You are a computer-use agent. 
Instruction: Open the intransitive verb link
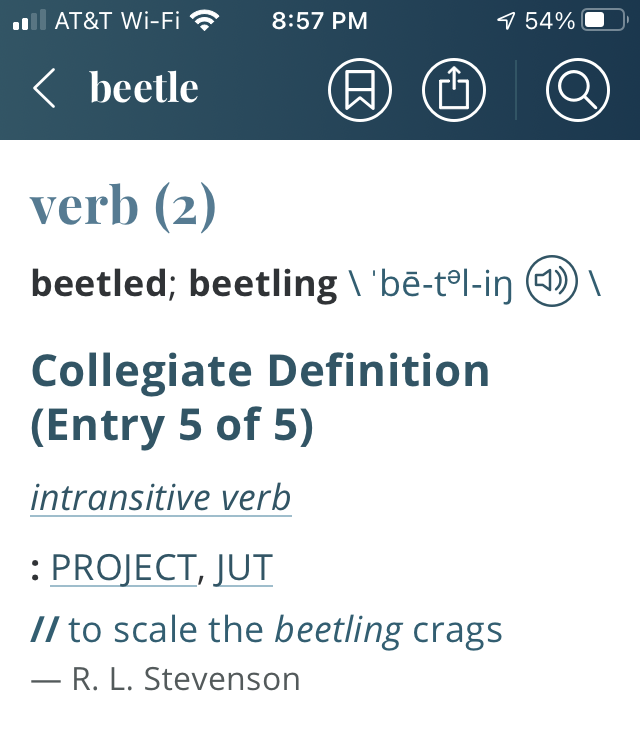click(161, 498)
